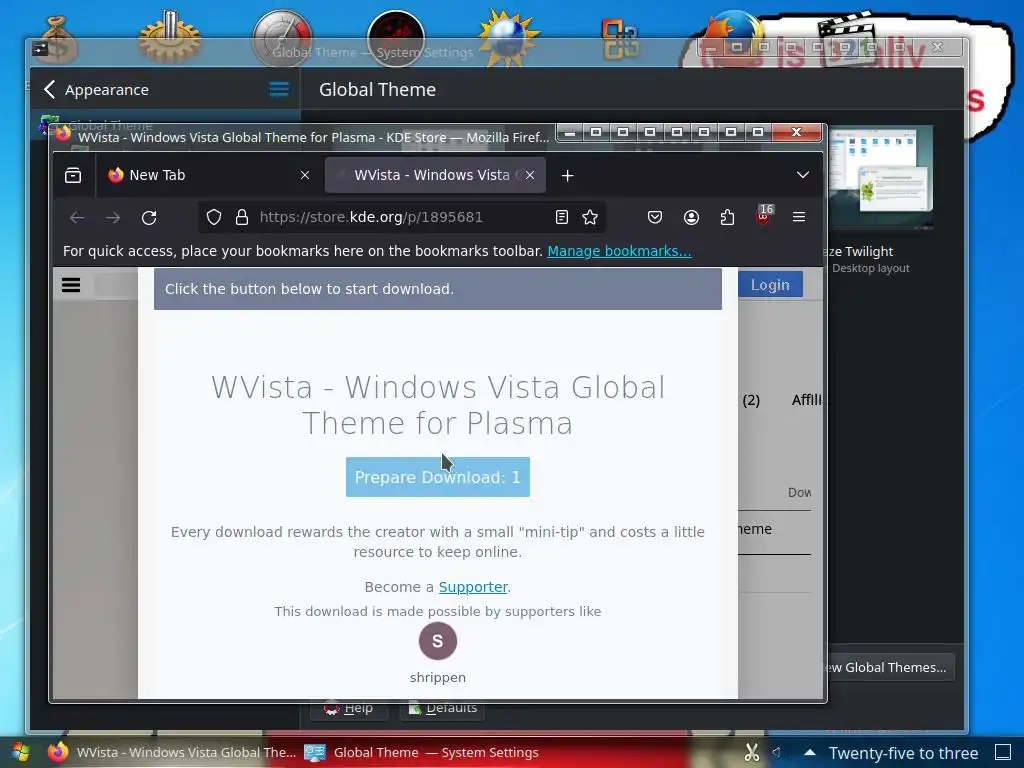Click the System Settings window menu icon
Image resolution: width=1024 pixels, height=768 pixels.
[x=40, y=48]
